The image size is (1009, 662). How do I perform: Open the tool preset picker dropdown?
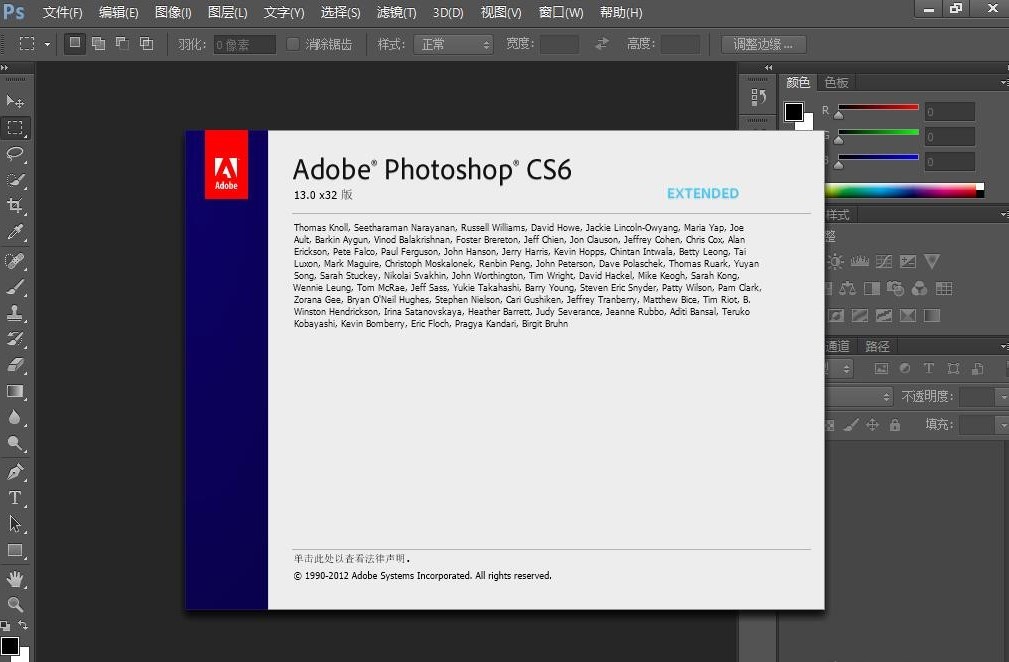pyautogui.click(x=47, y=44)
